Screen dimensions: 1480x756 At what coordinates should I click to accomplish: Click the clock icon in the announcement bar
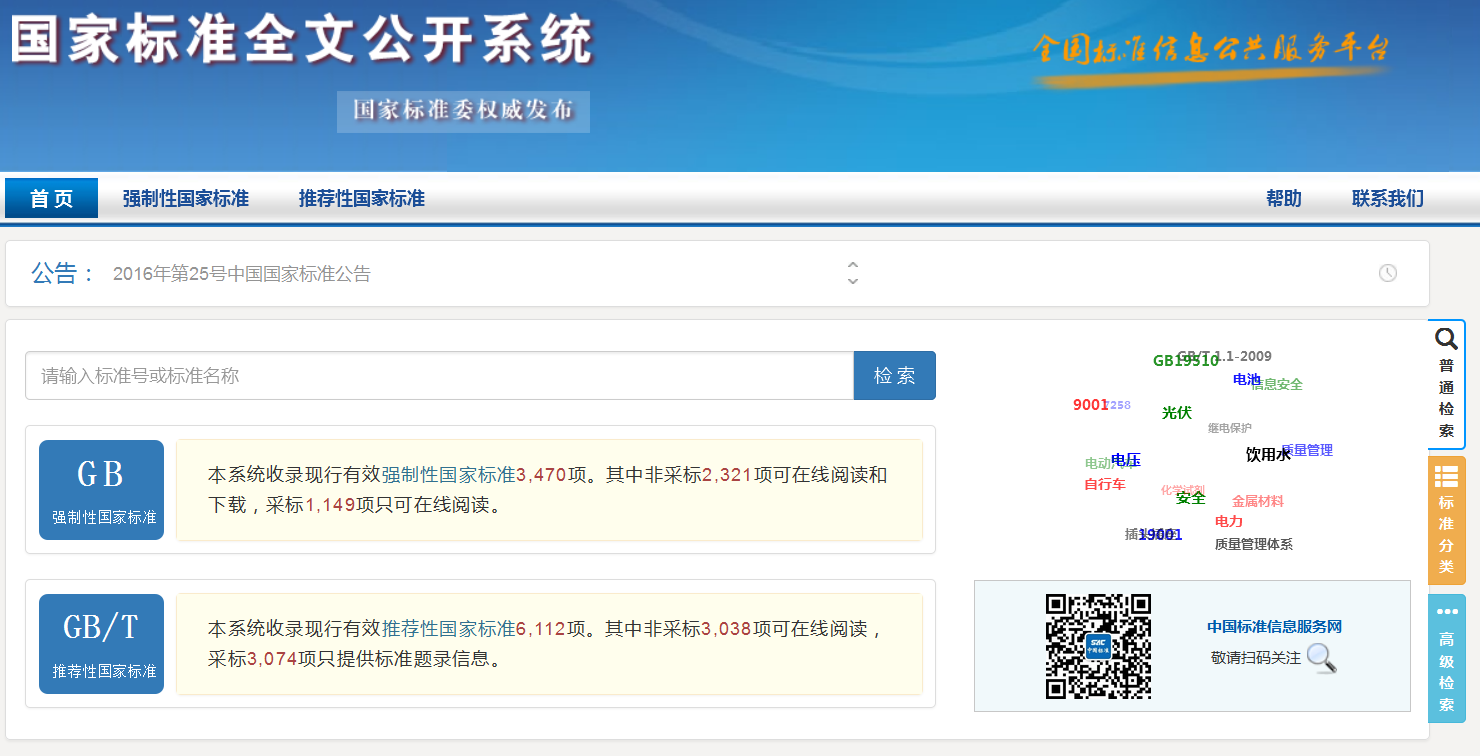pos(1388,272)
